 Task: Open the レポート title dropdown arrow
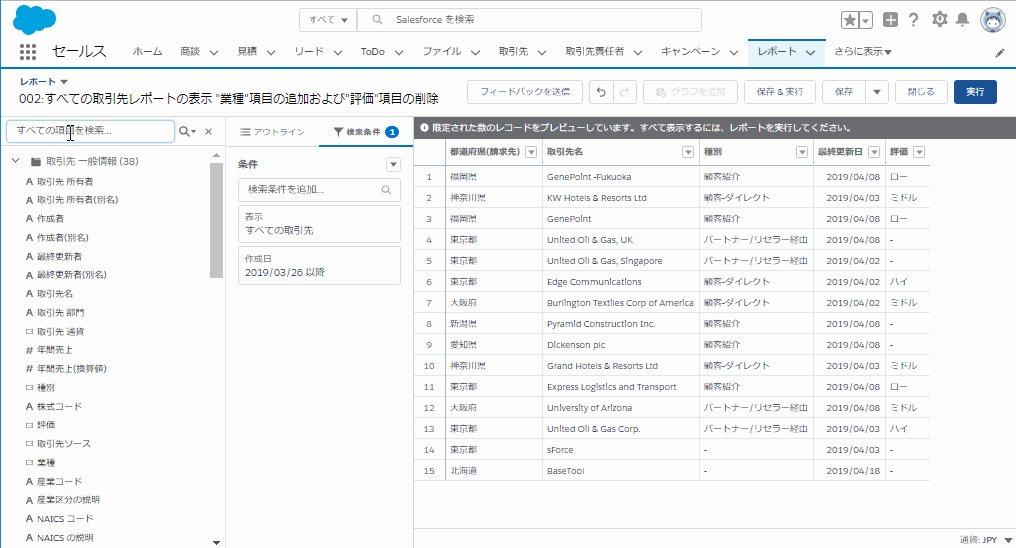point(64,82)
